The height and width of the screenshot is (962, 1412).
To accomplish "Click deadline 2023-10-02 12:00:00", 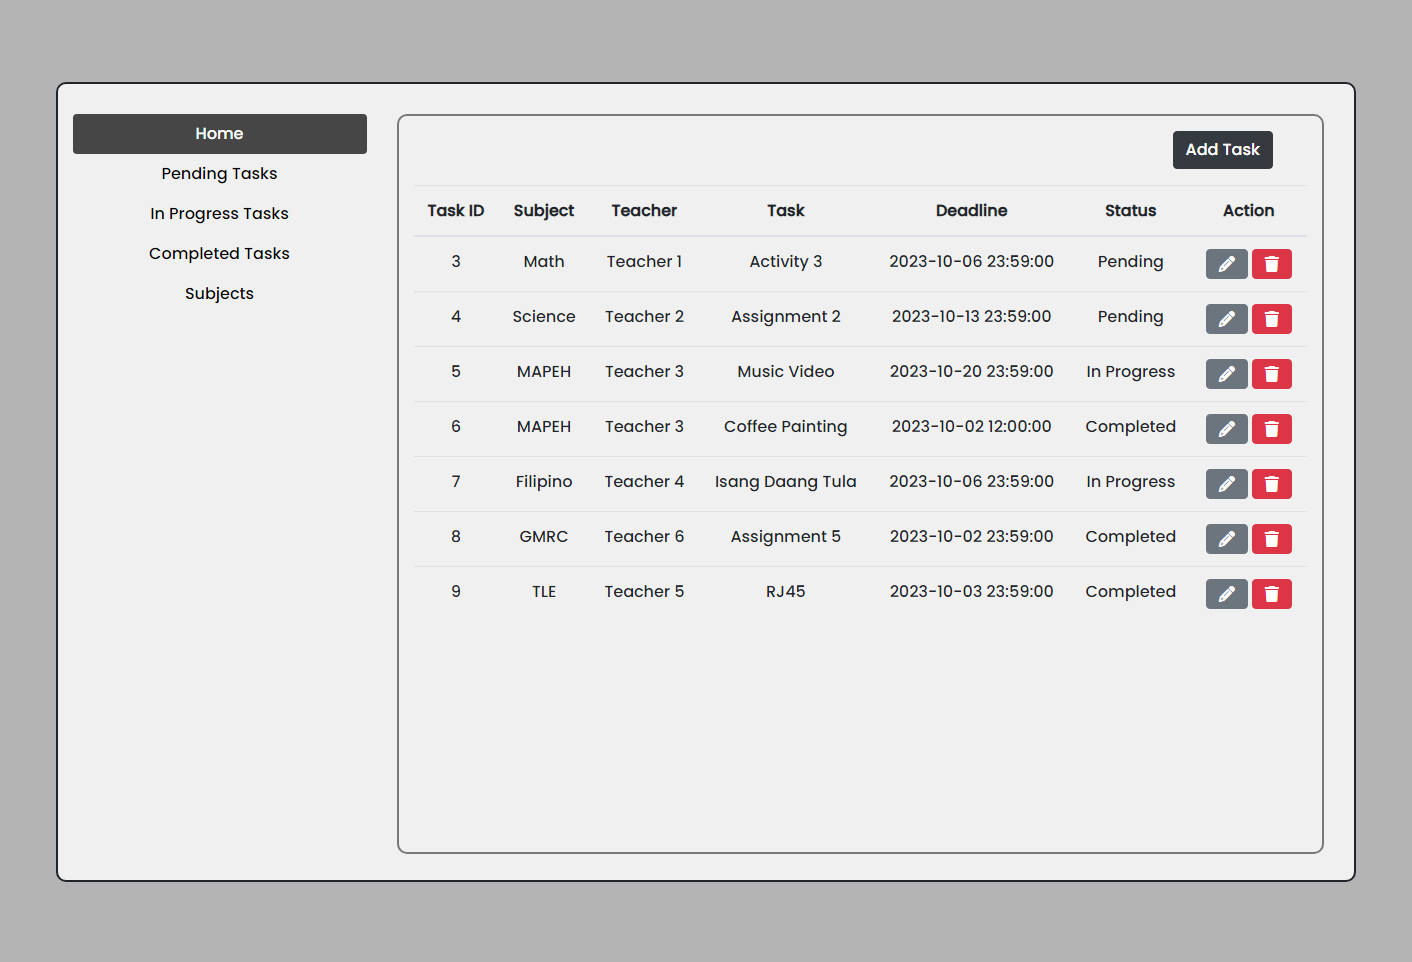I will [x=971, y=427].
